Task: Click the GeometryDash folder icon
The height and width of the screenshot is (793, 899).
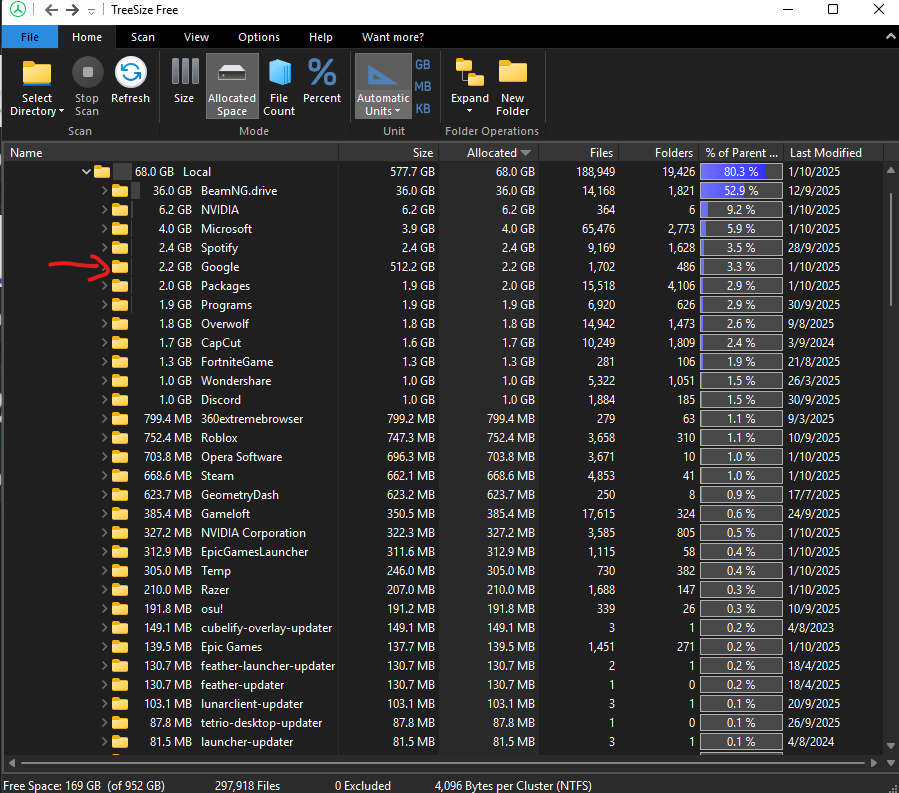Action: (x=120, y=494)
